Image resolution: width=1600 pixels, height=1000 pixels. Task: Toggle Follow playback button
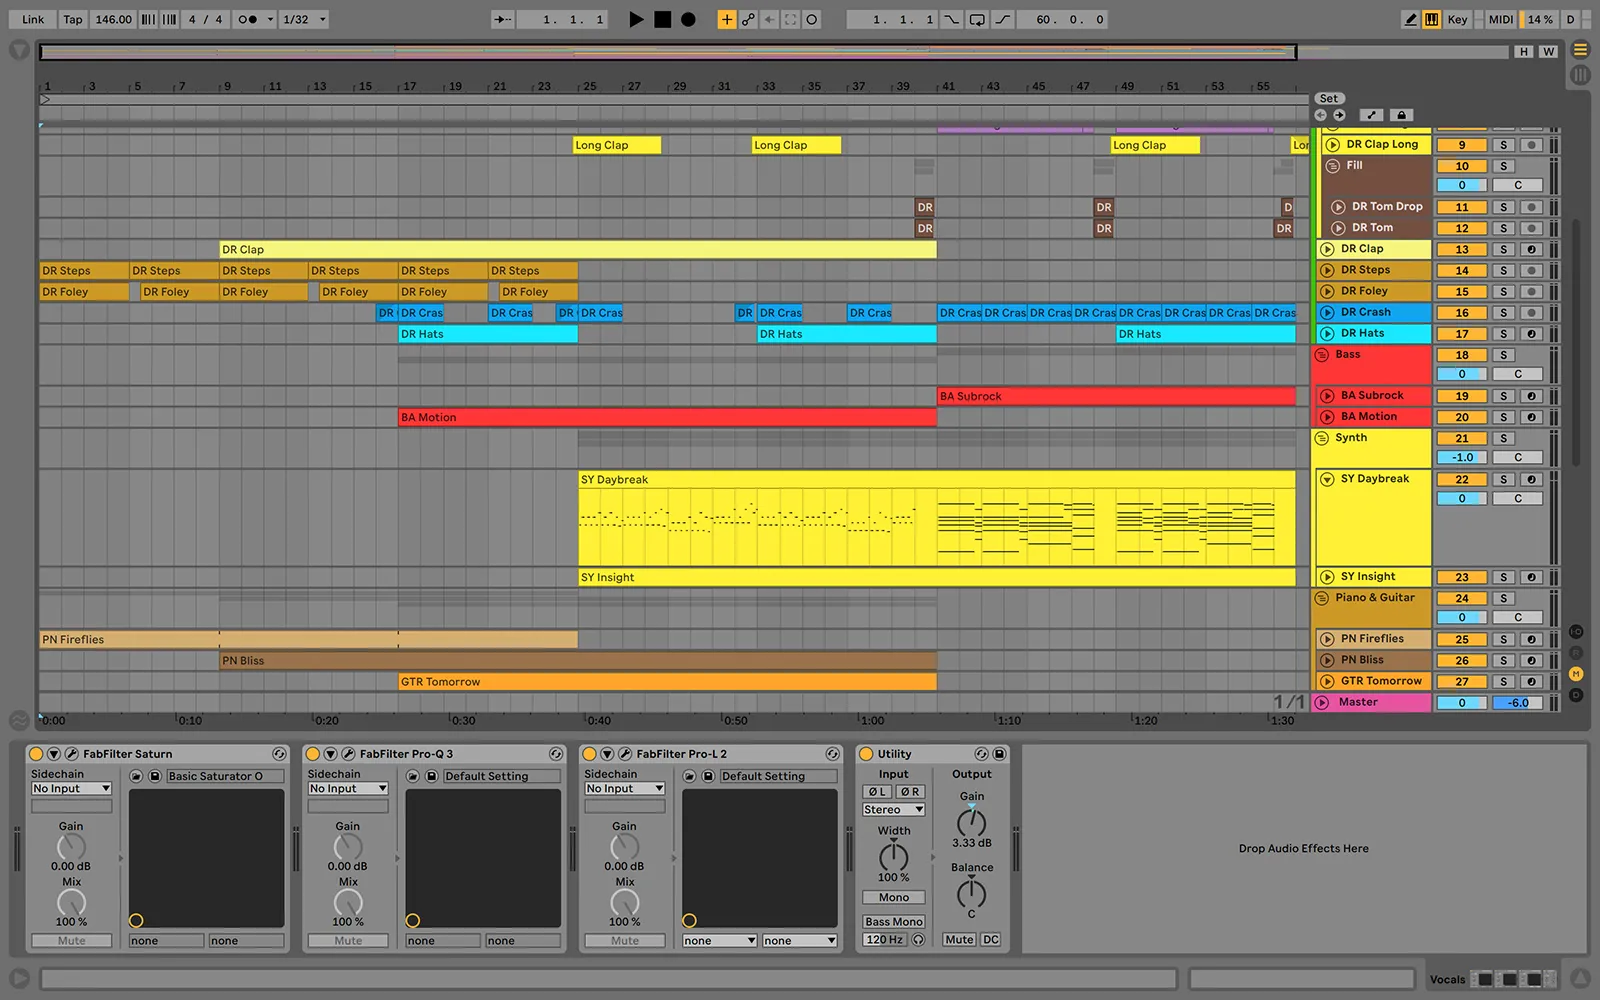[x=502, y=19]
